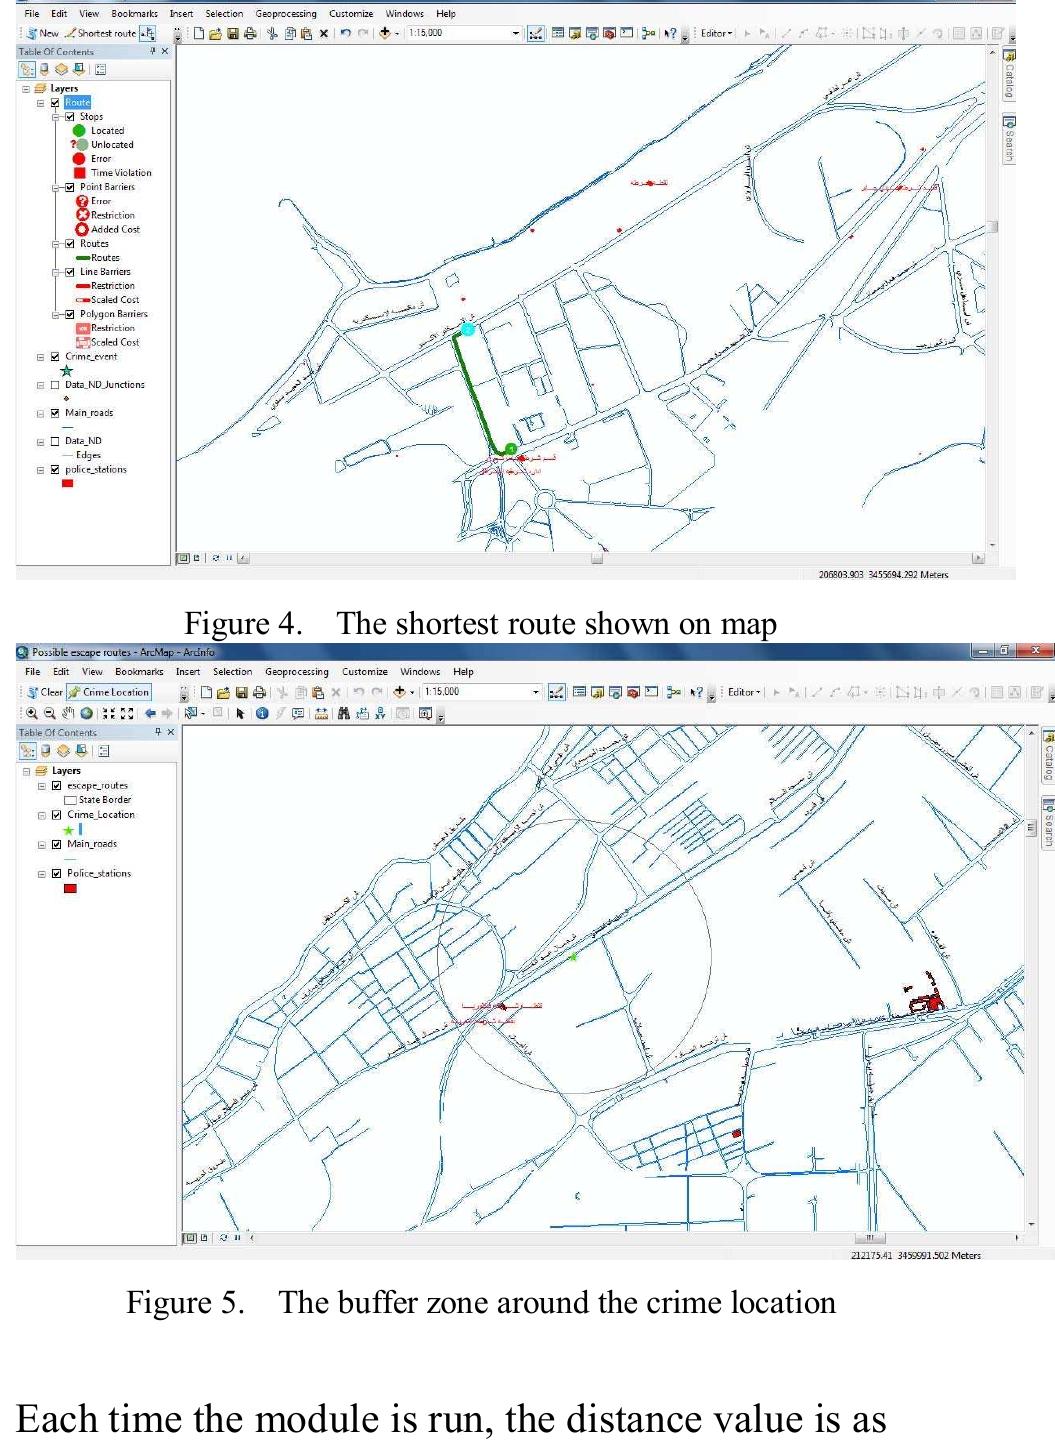Click Full Extent globe in escape routes window
This screenshot has height=1443, width=1055.
87,713
